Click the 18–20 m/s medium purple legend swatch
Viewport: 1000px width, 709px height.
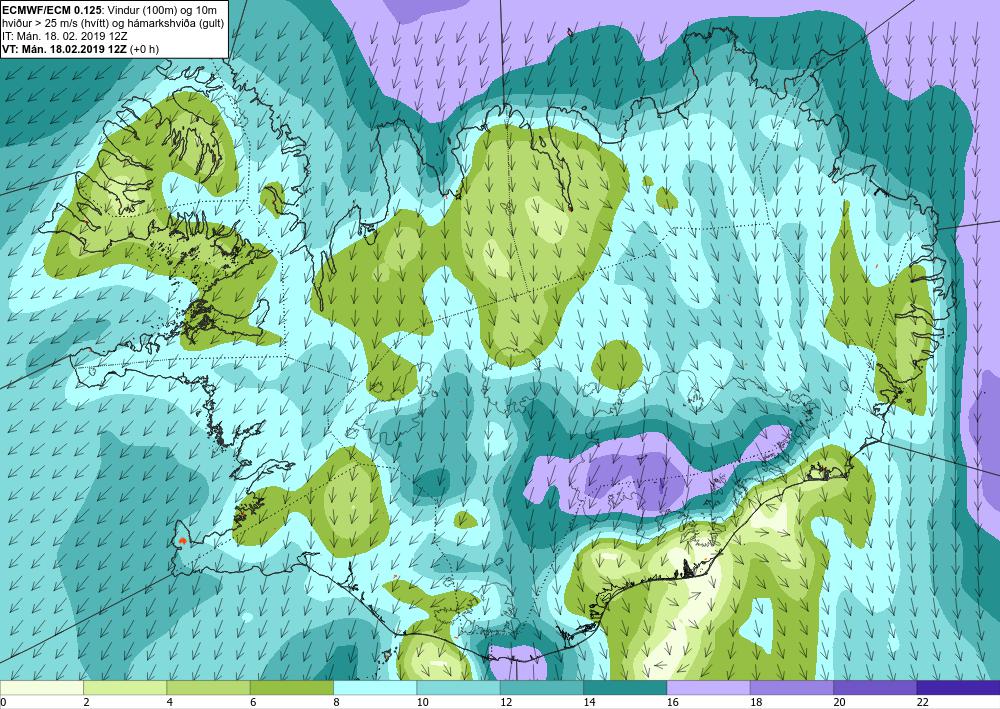tap(791, 687)
